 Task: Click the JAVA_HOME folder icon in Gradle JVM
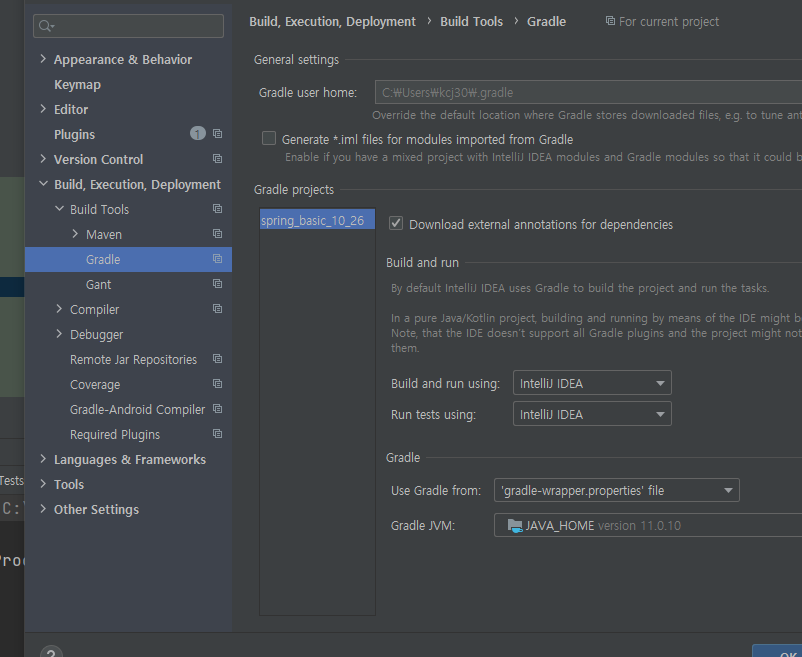515,526
